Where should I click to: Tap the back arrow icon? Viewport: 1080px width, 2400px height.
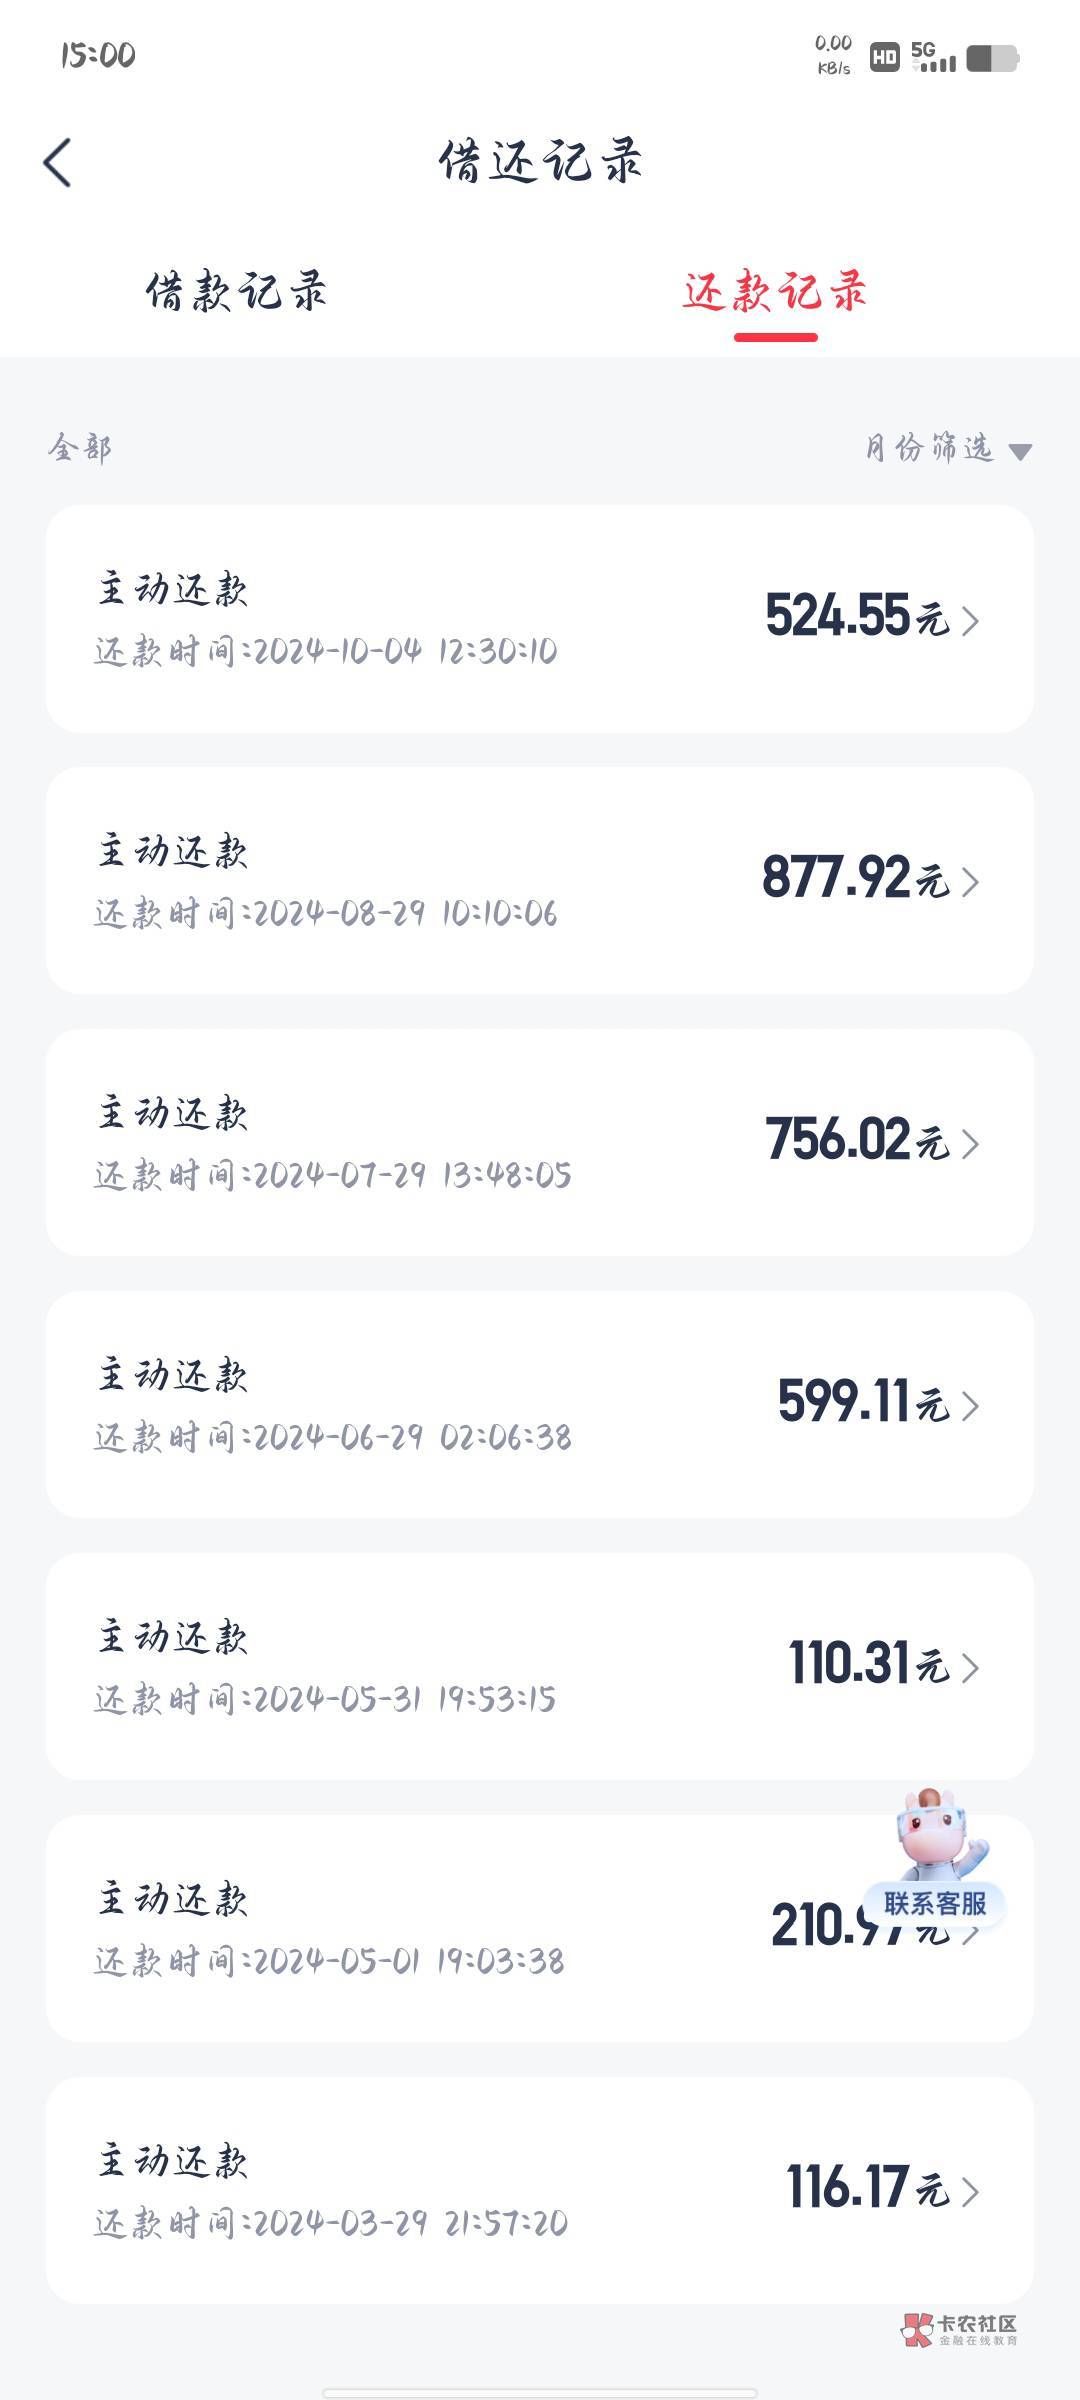tap(58, 162)
